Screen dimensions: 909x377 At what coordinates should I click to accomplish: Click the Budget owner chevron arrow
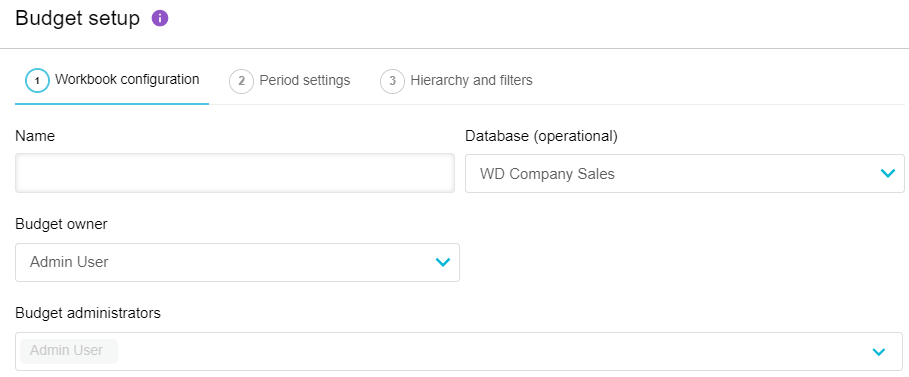click(x=443, y=262)
